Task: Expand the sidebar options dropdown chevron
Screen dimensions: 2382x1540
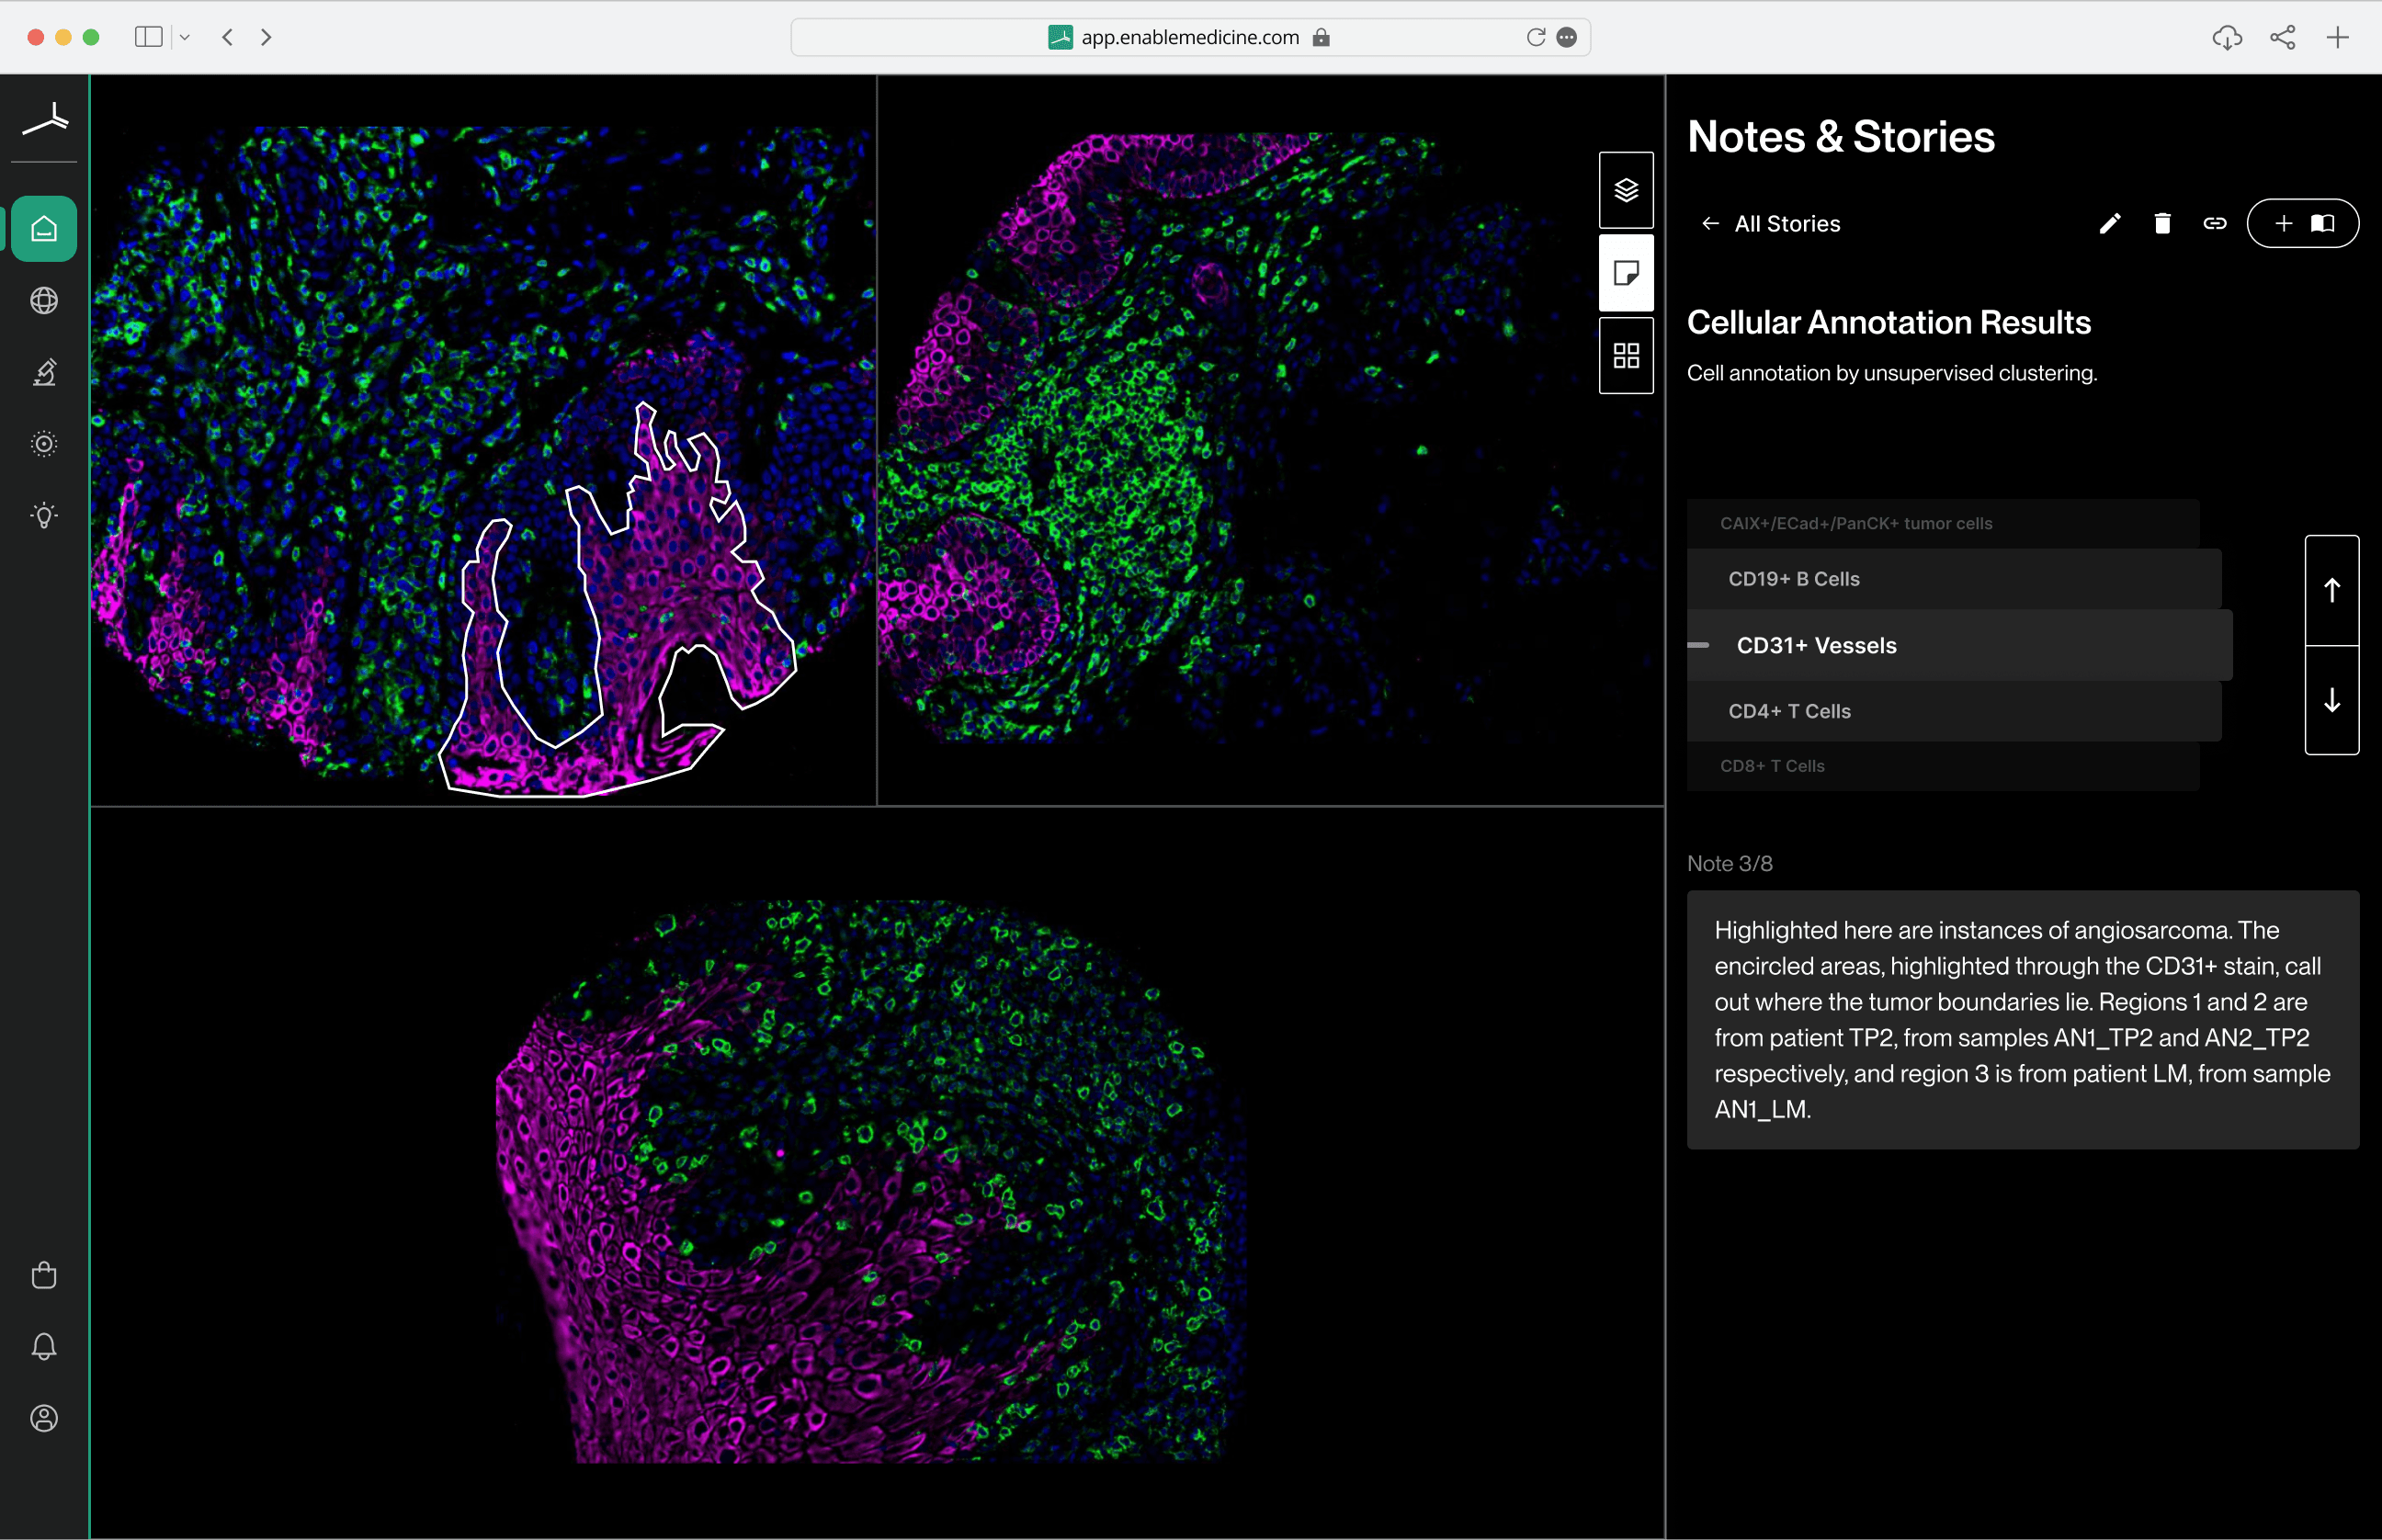Action: coord(184,37)
